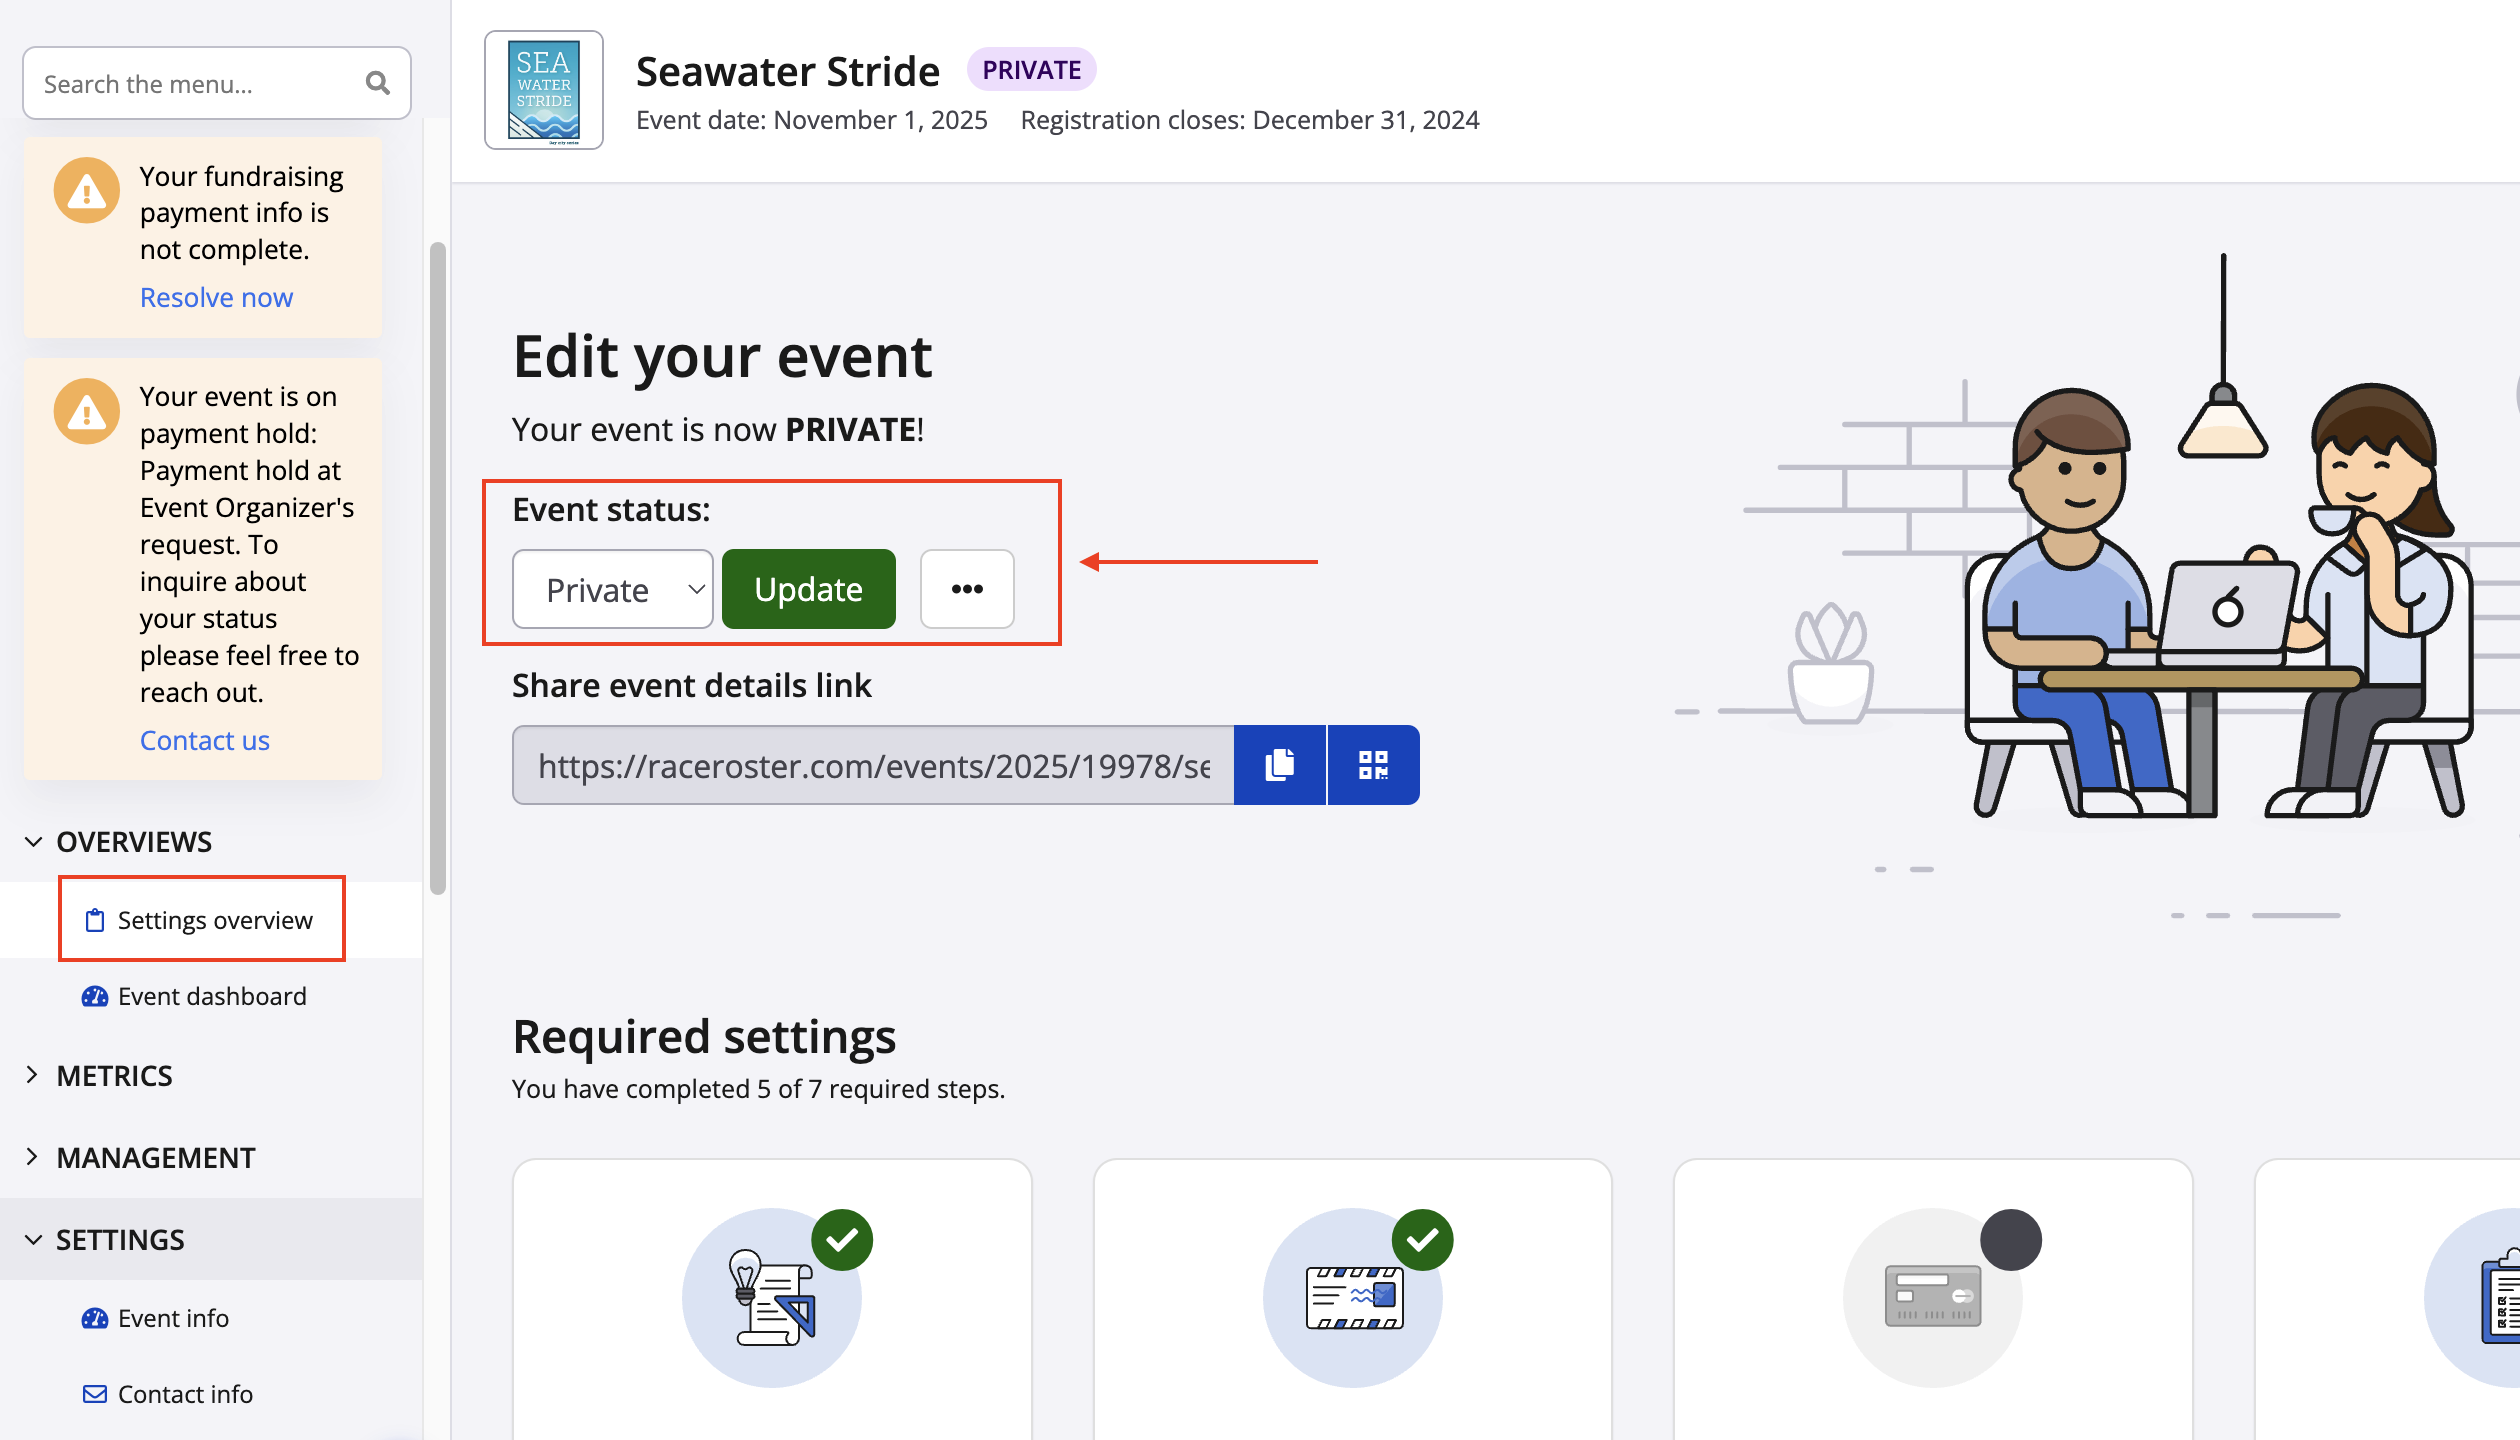
Task: Click the credit card payment step icon
Action: pos(1932,1297)
